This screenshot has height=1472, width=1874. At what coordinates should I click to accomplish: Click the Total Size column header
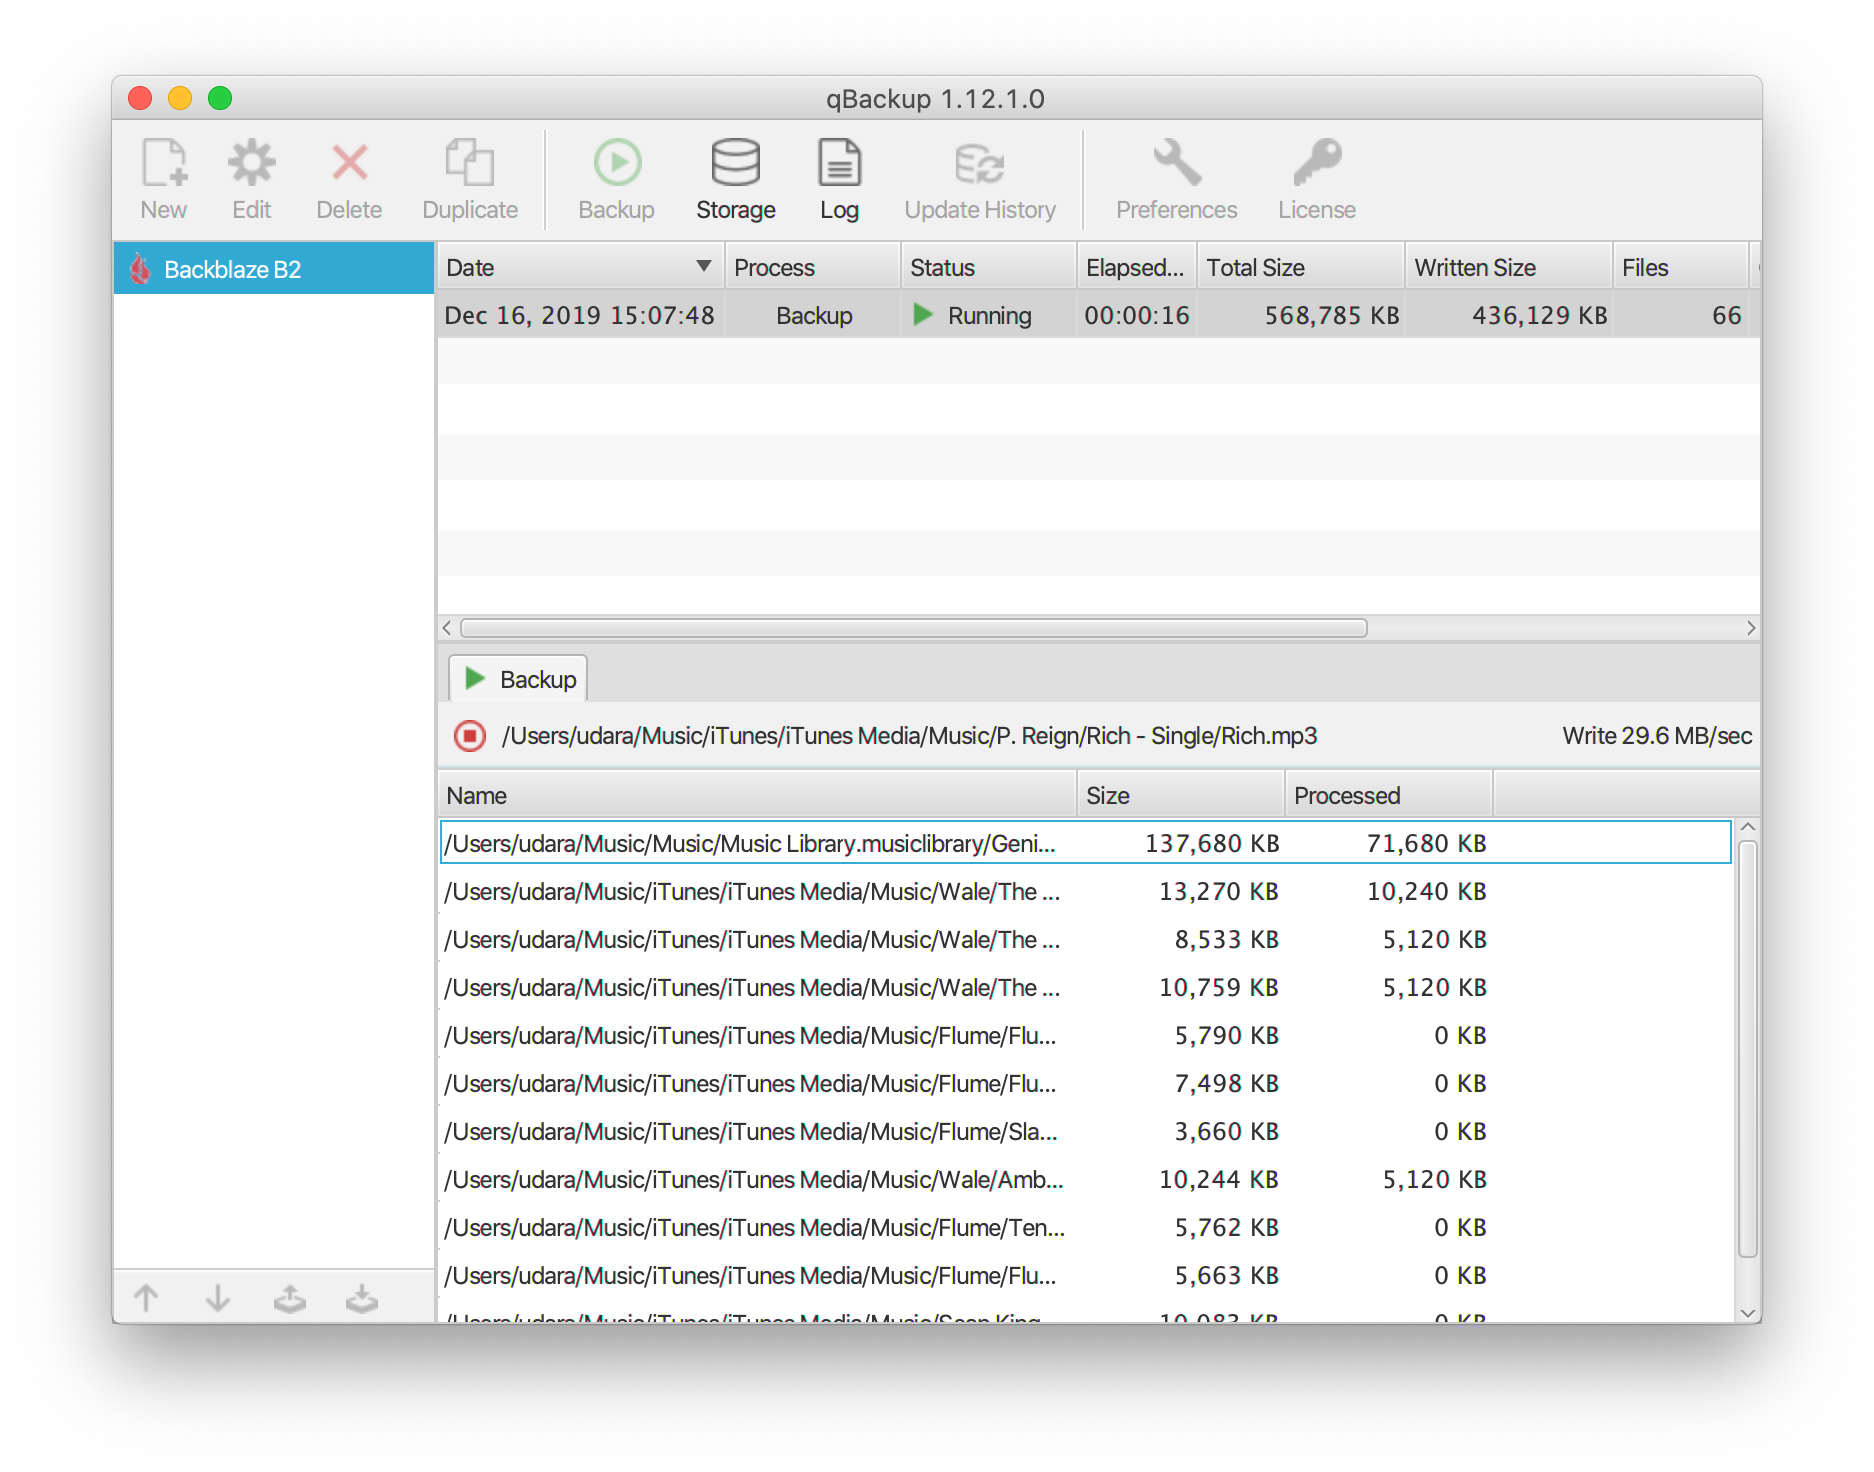(x=1301, y=267)
